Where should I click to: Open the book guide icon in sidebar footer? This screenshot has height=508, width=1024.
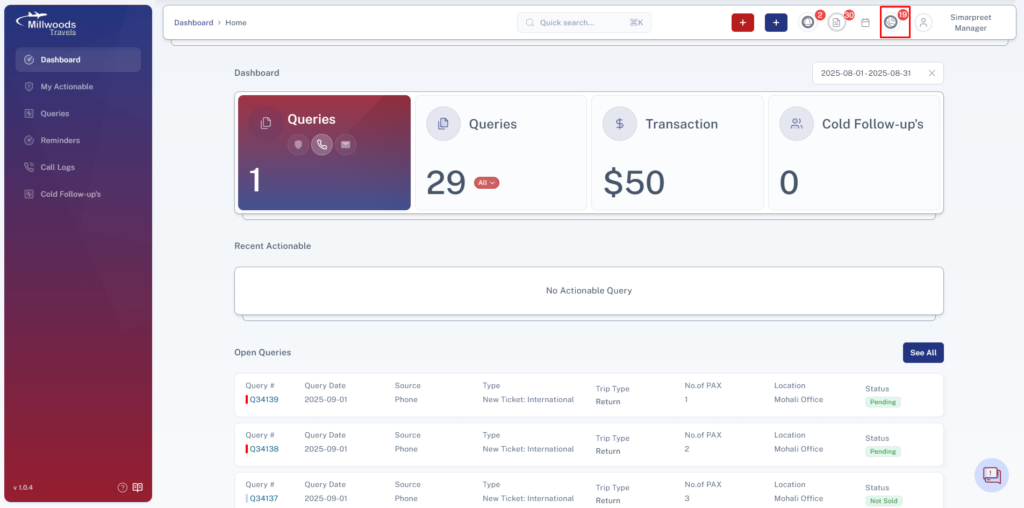138,487
